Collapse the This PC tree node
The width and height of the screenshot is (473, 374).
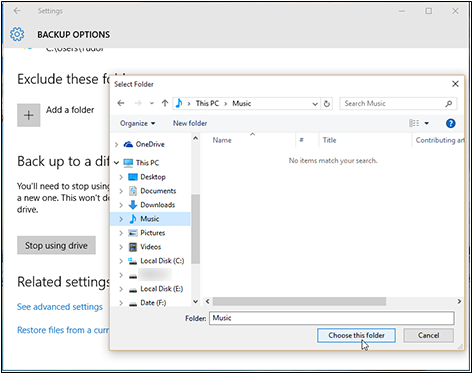click(116, 163)
